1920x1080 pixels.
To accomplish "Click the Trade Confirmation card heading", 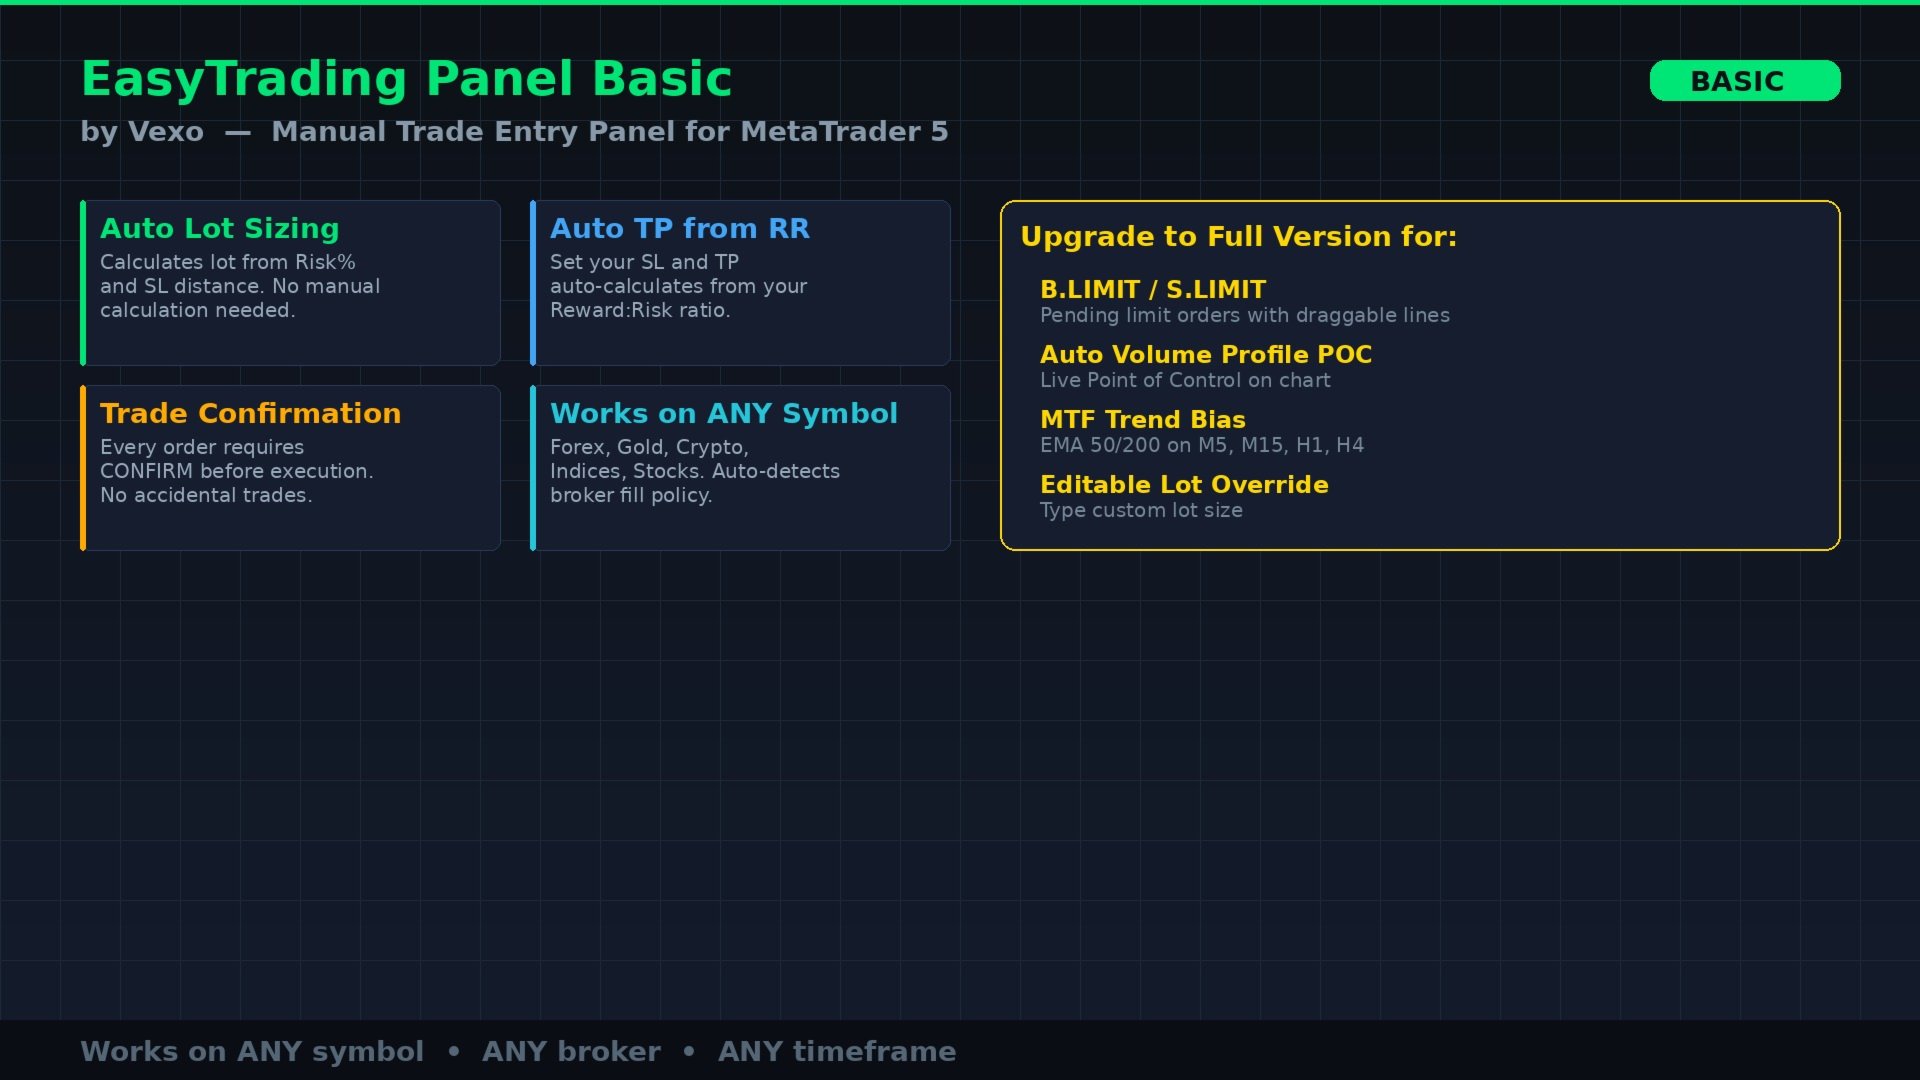I will tap(250, 414).
